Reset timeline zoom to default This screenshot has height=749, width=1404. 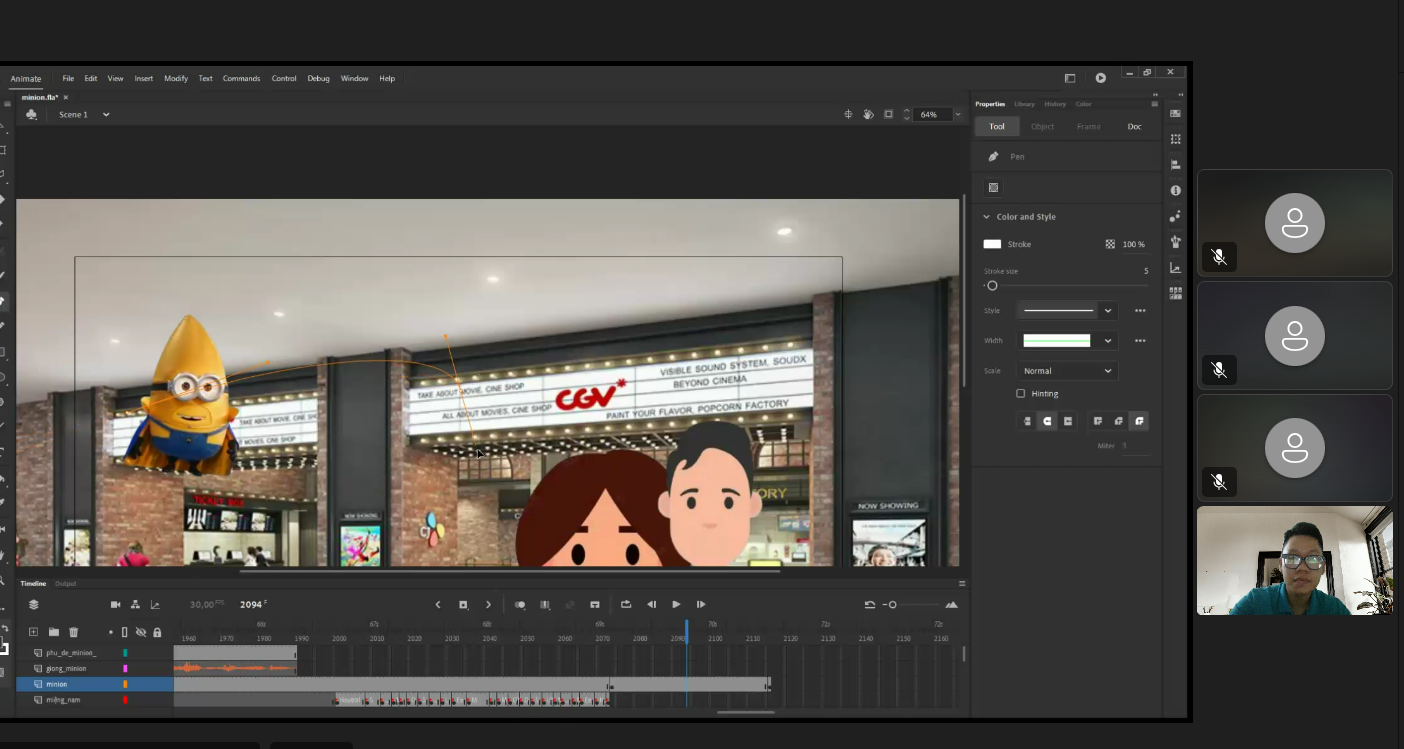869,604
